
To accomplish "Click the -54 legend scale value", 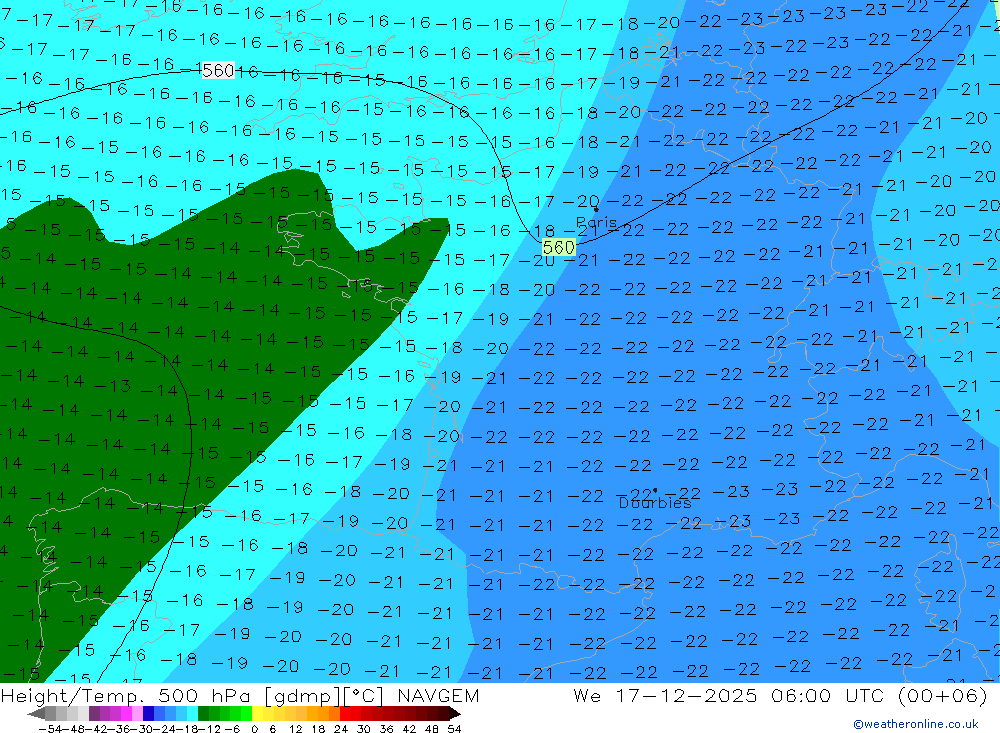I will click(50, 729).
